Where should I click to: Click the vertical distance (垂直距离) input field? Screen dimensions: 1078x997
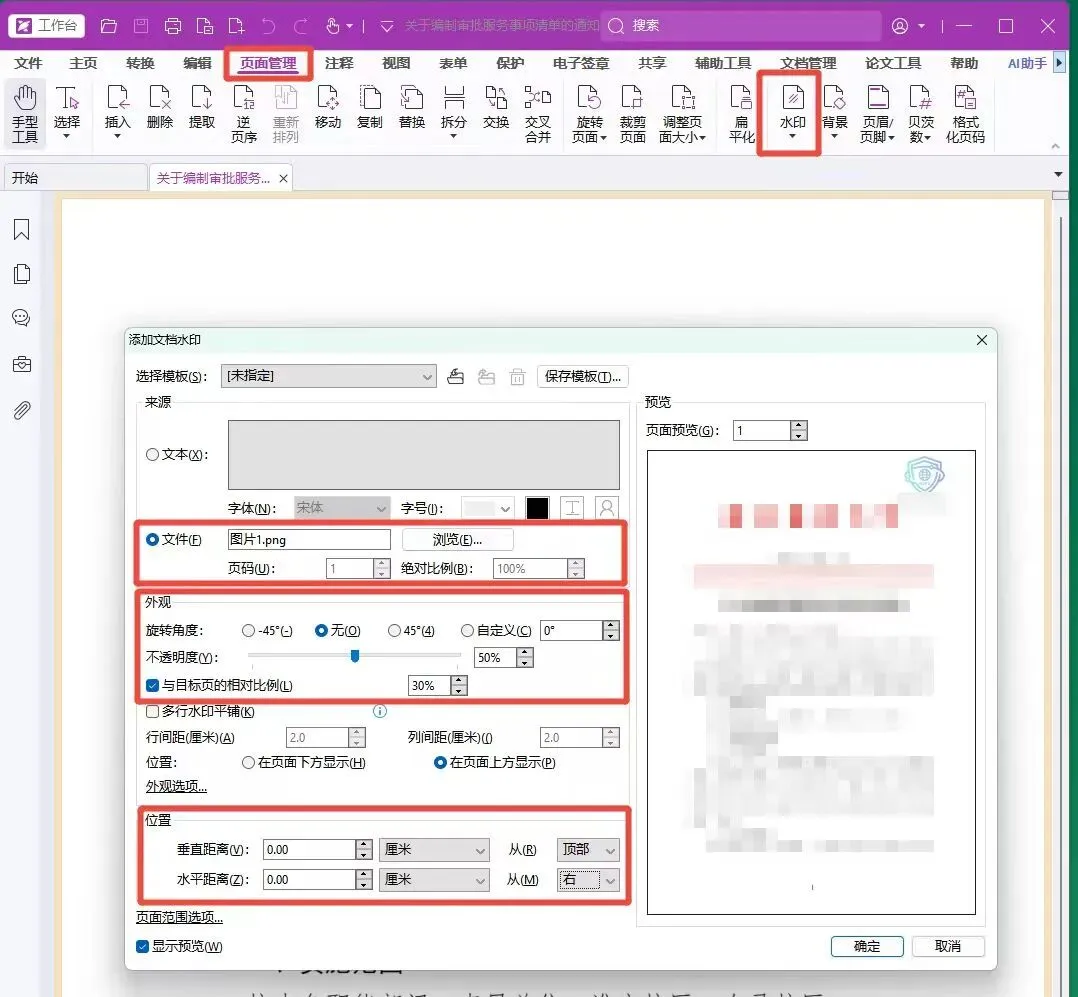[309, 850]
